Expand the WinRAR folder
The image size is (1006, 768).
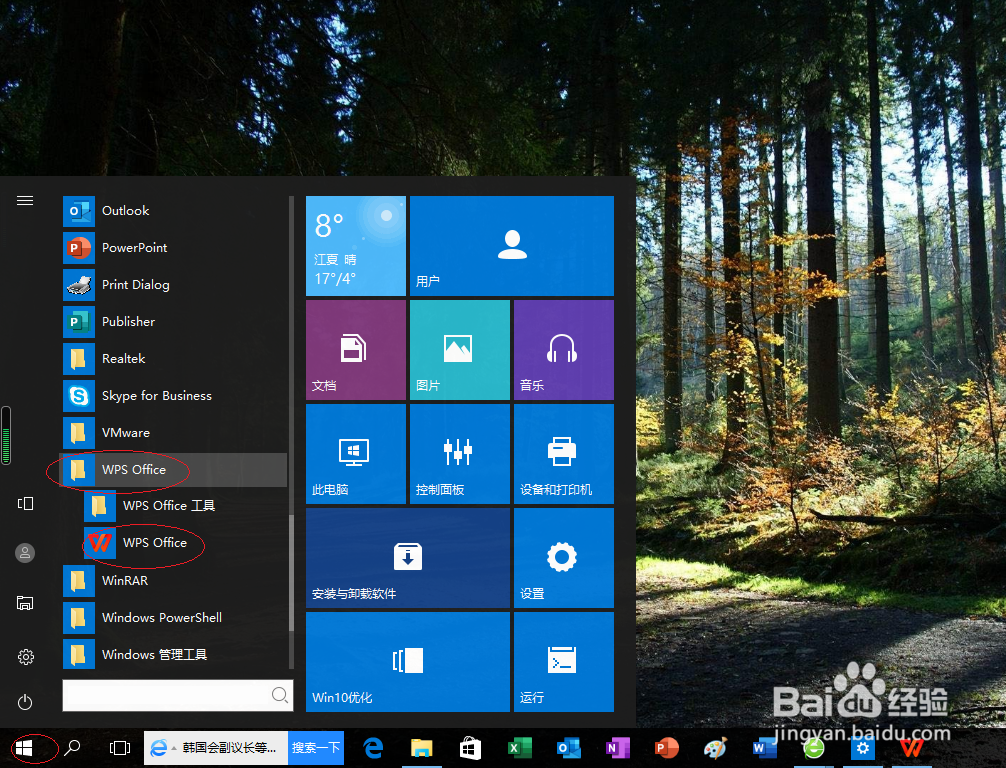[x=175, y=581]
